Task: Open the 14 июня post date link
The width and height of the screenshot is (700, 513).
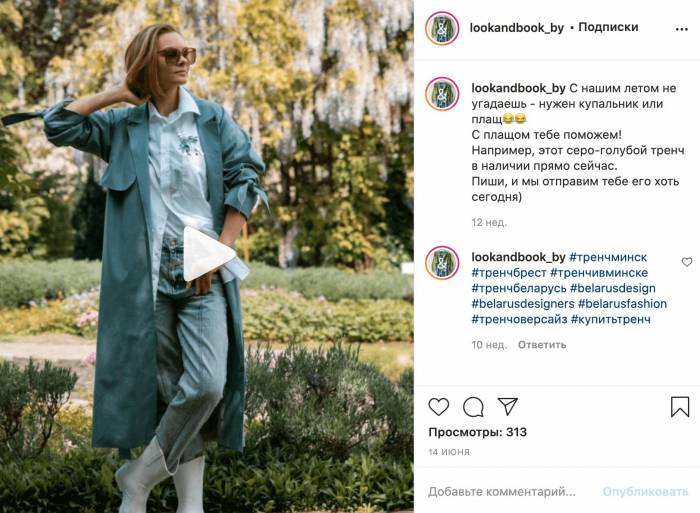Action: 449,452
